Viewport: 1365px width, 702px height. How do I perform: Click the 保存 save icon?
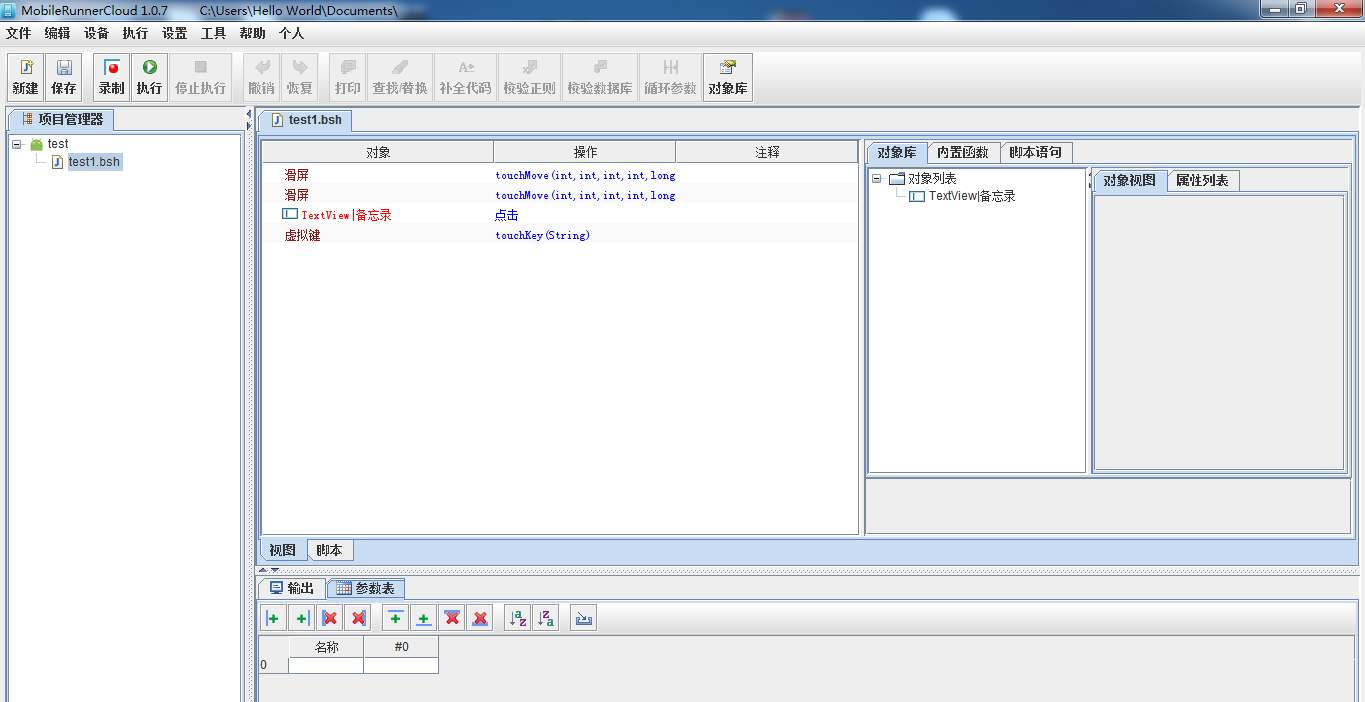pos(62,76)
